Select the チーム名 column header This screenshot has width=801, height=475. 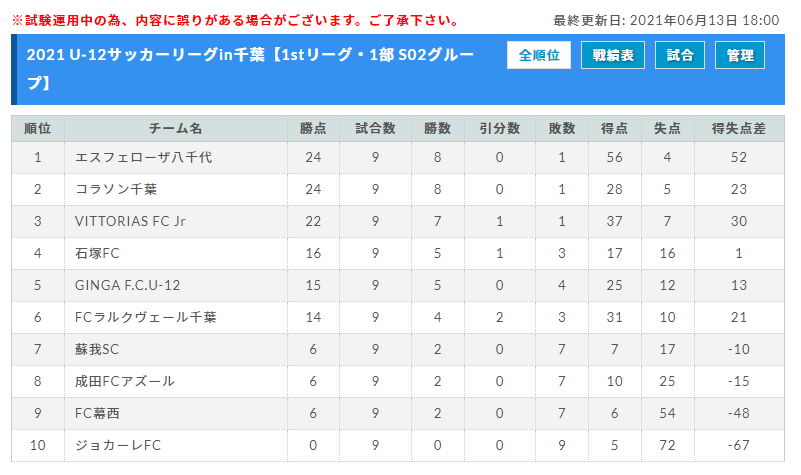tap(176, 129)
